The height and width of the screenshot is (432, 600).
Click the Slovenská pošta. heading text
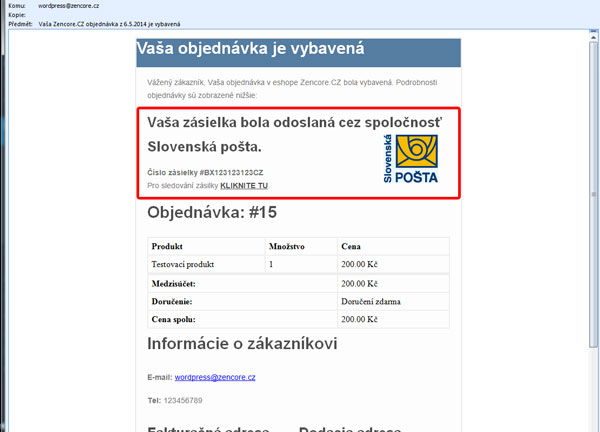coord(204,147)
